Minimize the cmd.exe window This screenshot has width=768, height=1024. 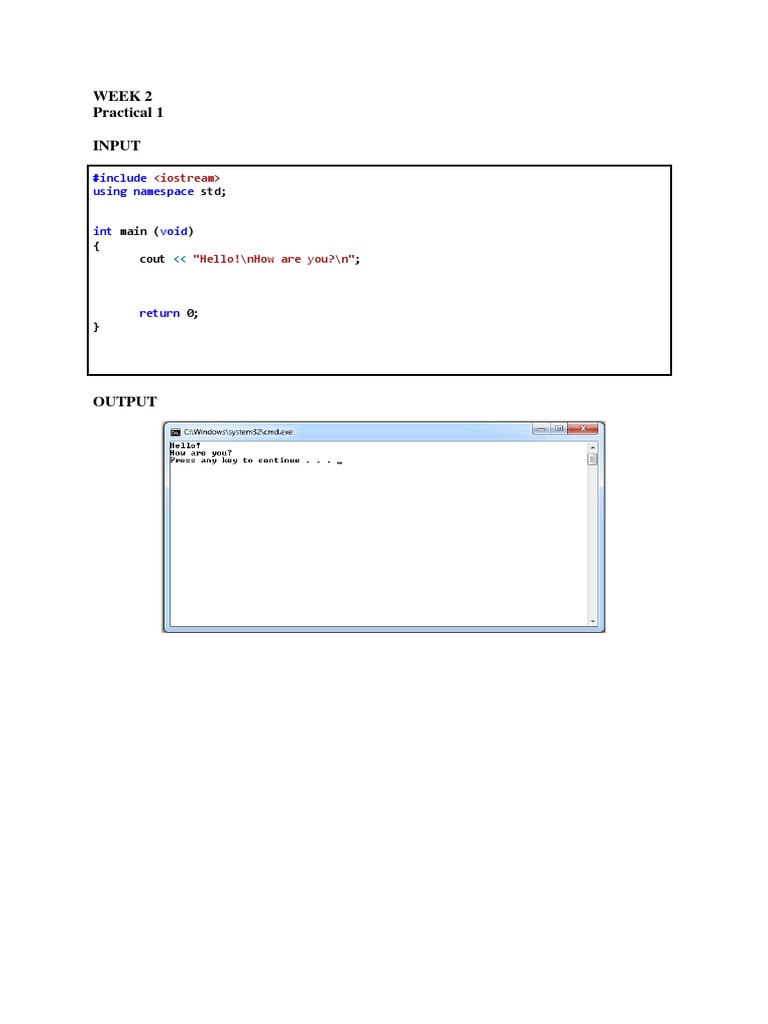coord(541,428)
